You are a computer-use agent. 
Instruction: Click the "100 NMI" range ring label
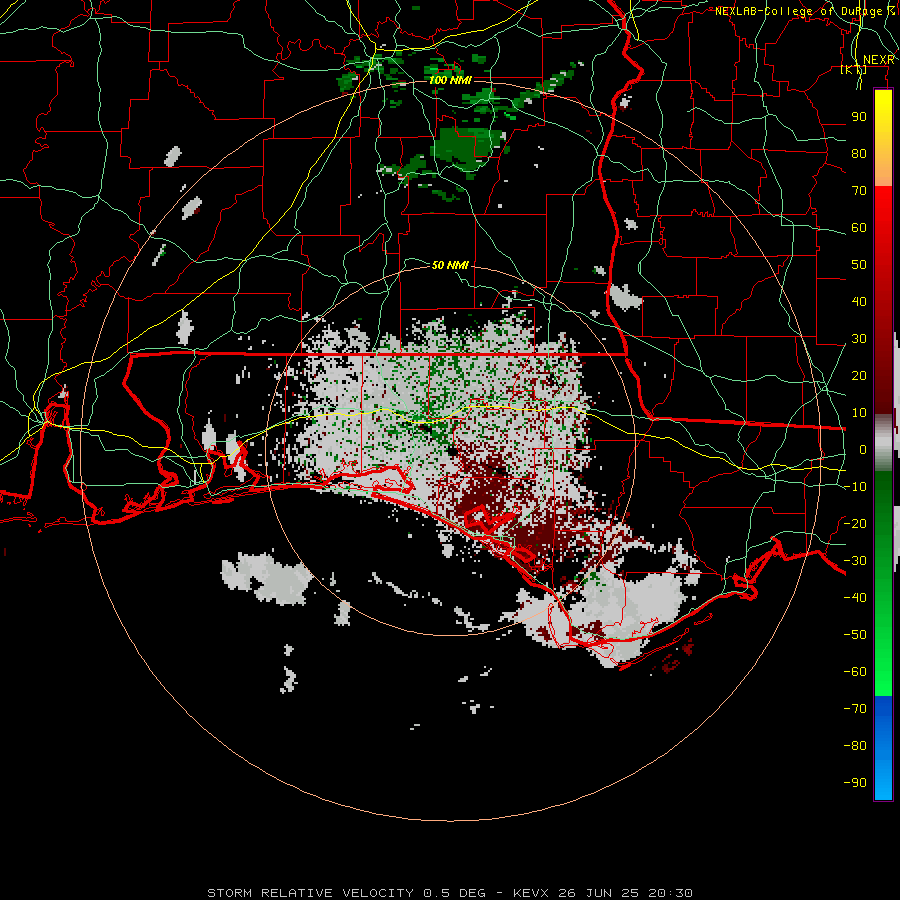pos(450,80)
